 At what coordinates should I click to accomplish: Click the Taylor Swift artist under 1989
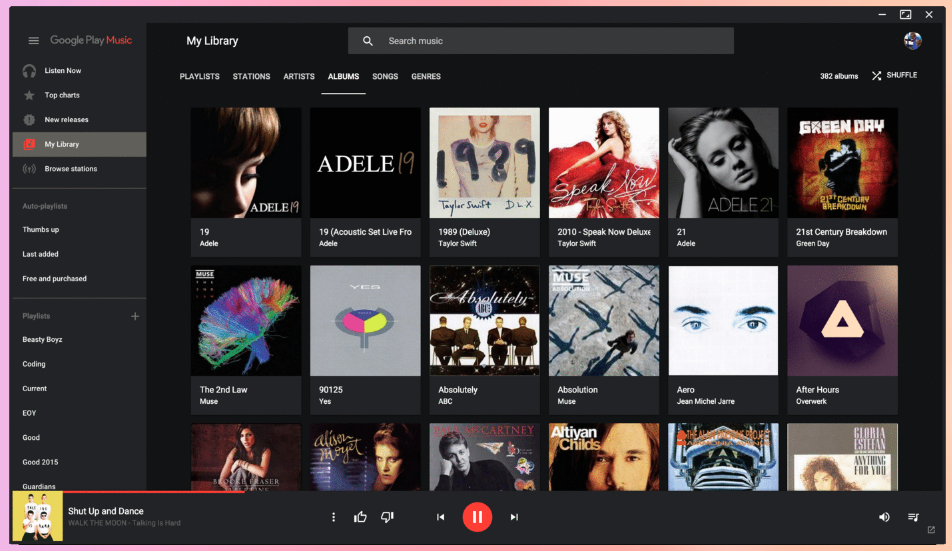[x=457, y=243]
